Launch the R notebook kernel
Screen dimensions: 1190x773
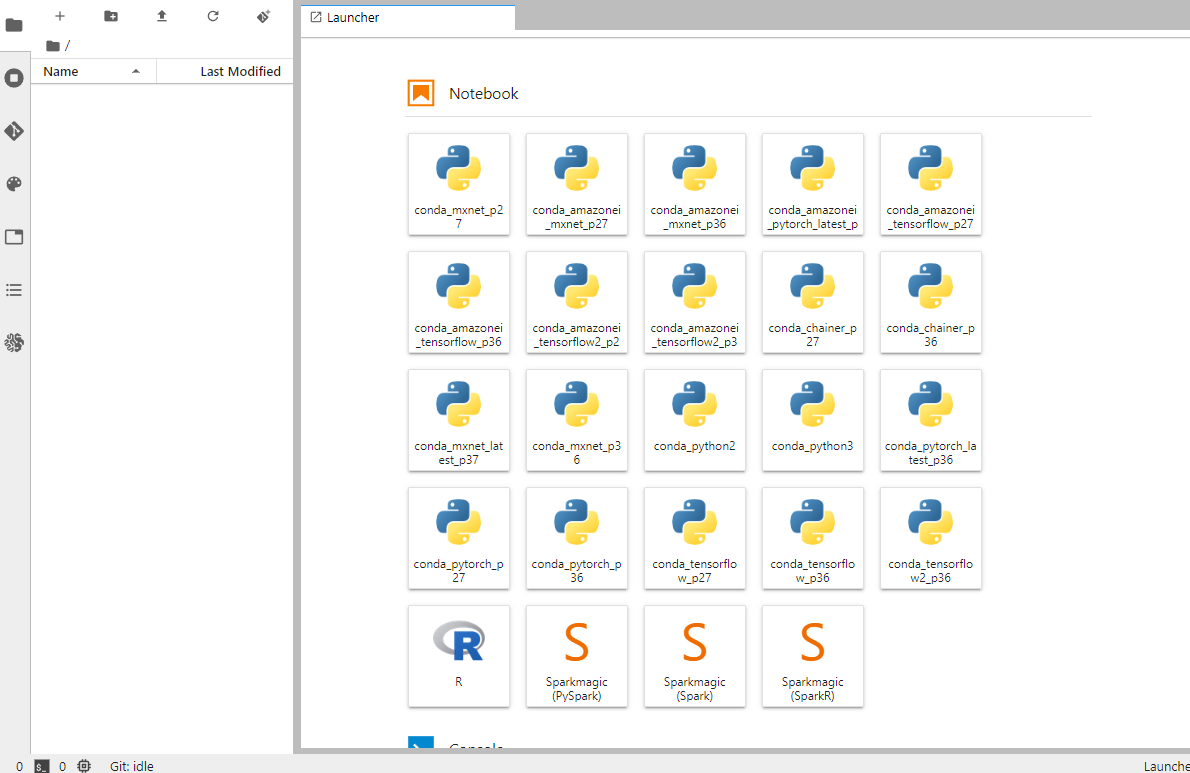458,656
